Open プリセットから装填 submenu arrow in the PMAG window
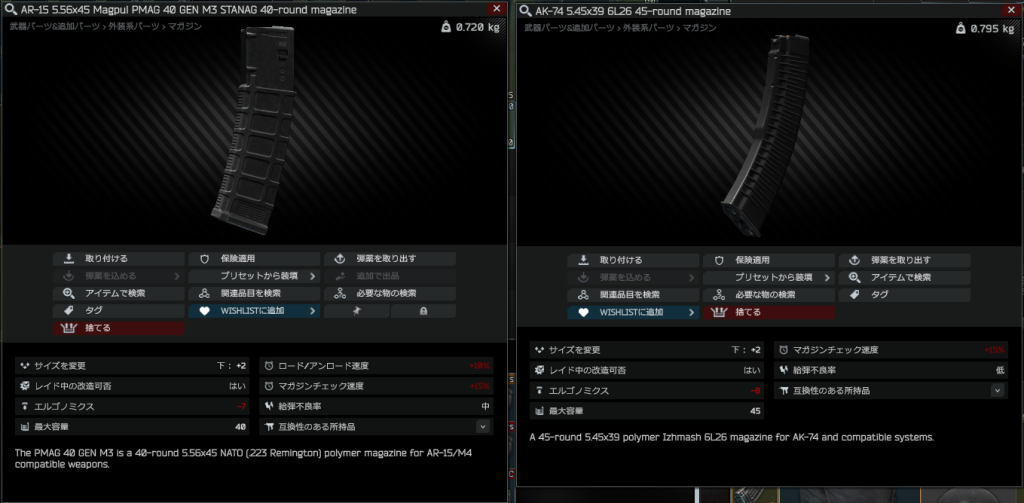This screenshot has height=503, width=1024. pyautogui.click(x=312, y=276)
